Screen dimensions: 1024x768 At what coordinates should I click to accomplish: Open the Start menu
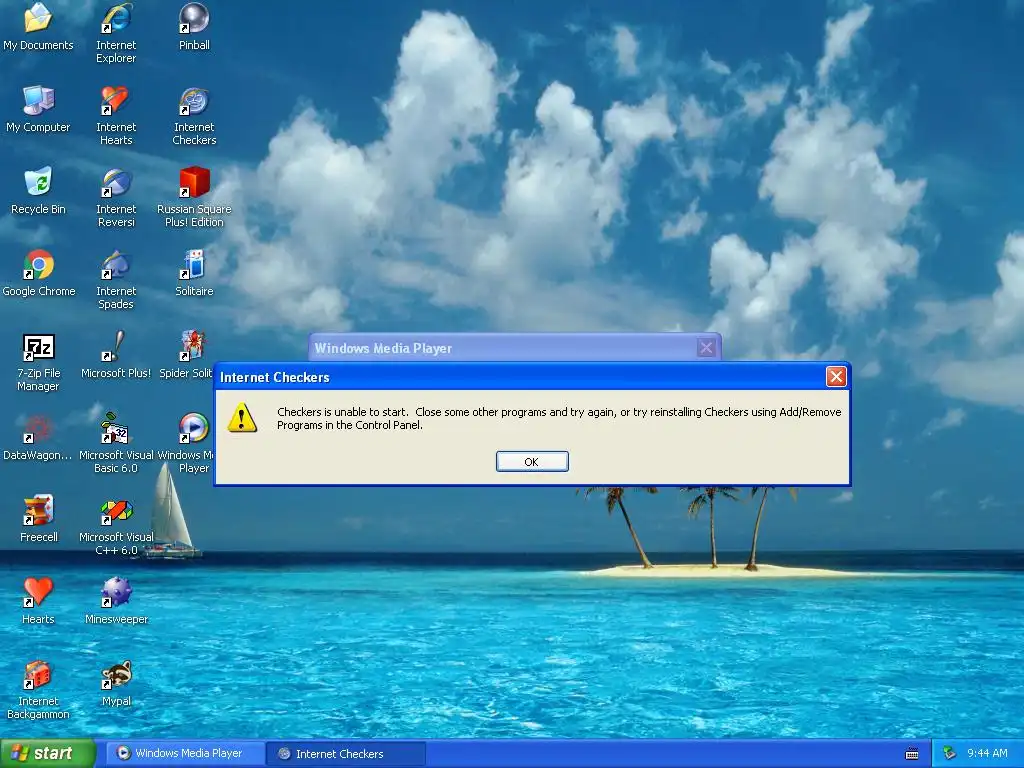[46, 753]
